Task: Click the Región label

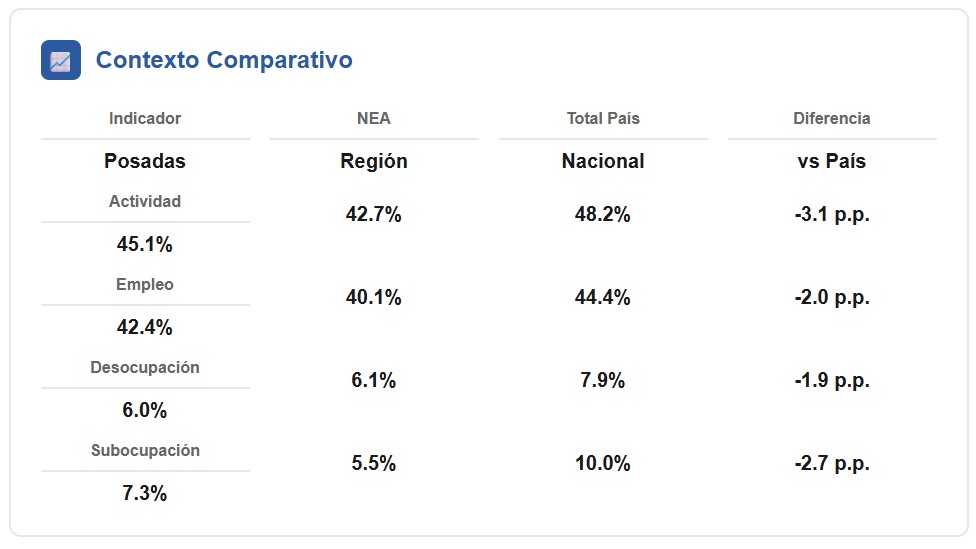Action: pos(373,161)
